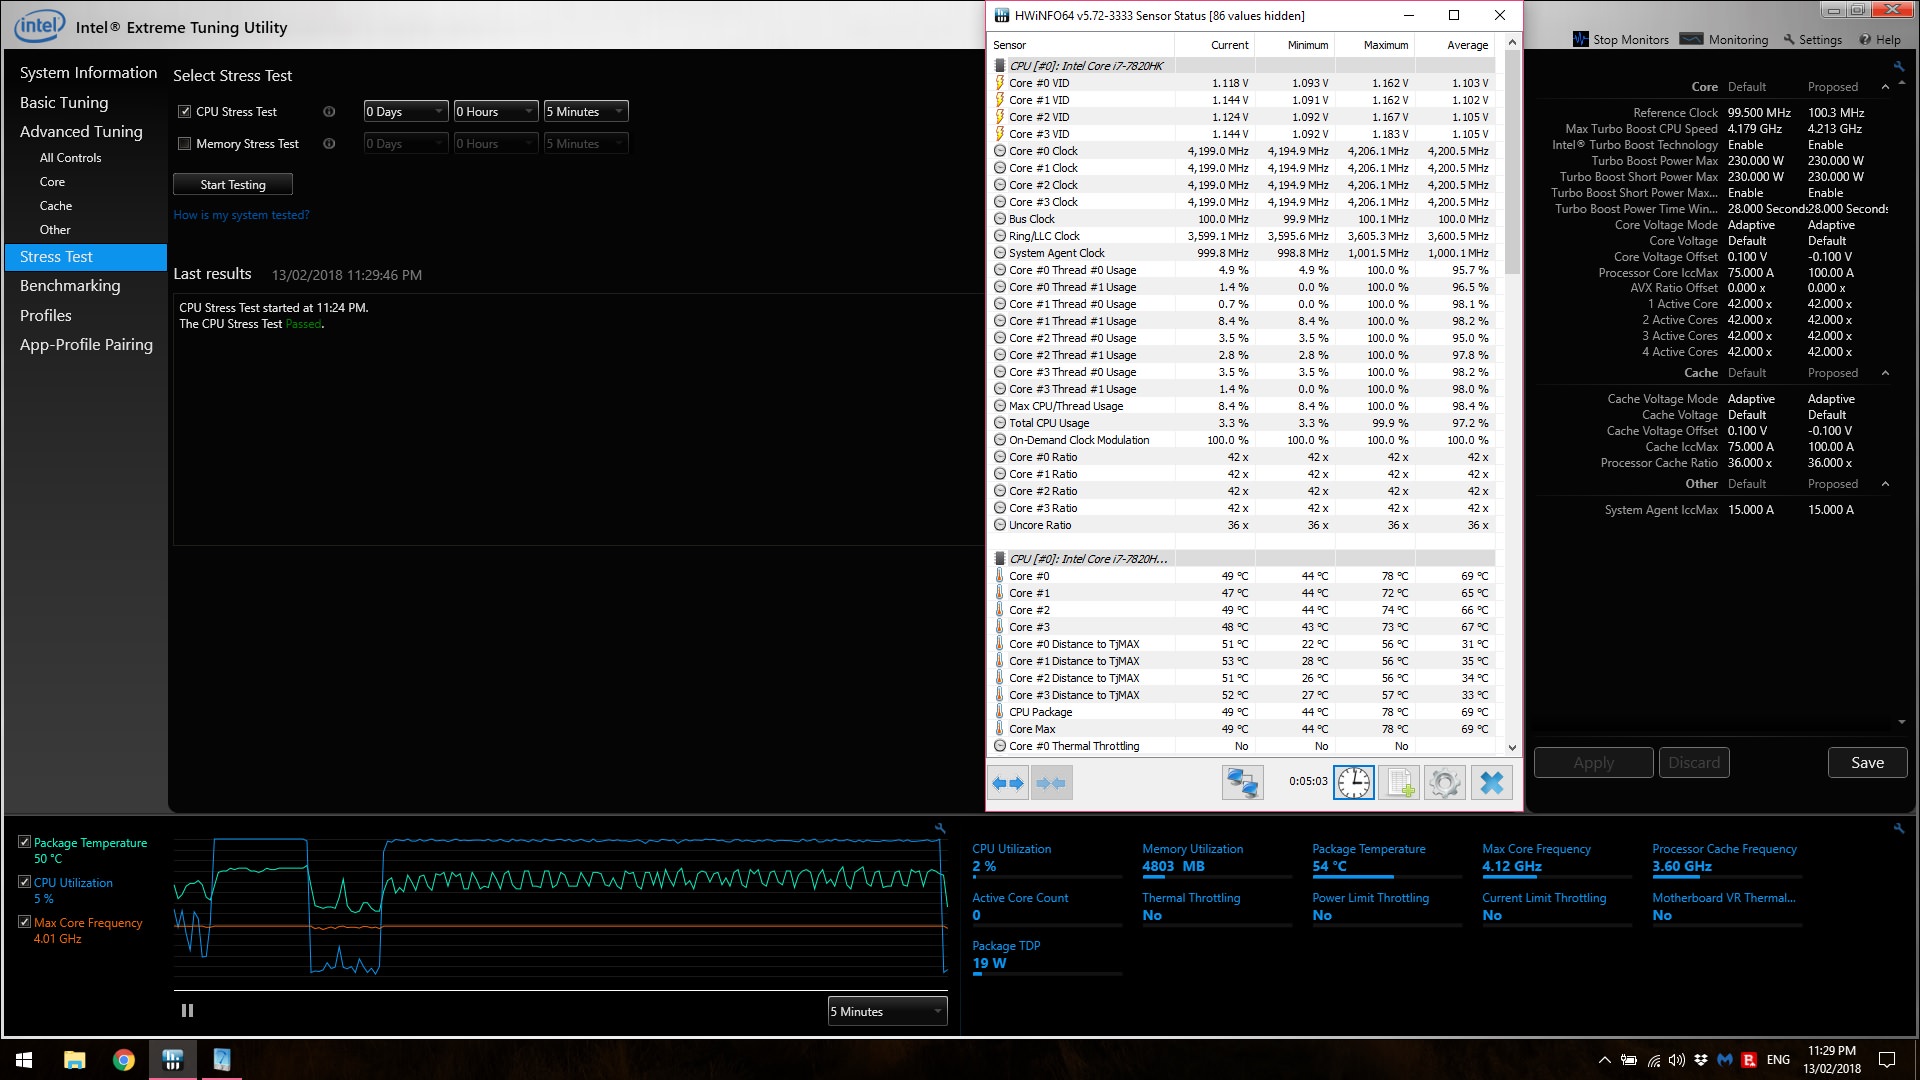Enable Memory Stress Test checkbox
The image size is (1920, 1080).
click(184, 144)
